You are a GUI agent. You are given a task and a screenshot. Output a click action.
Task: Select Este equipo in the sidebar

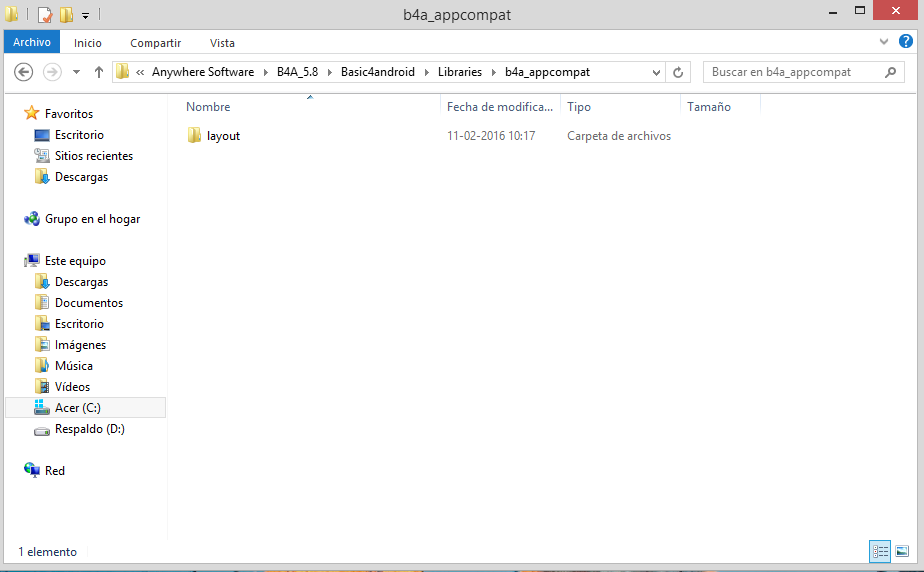[x=75, y=261]
